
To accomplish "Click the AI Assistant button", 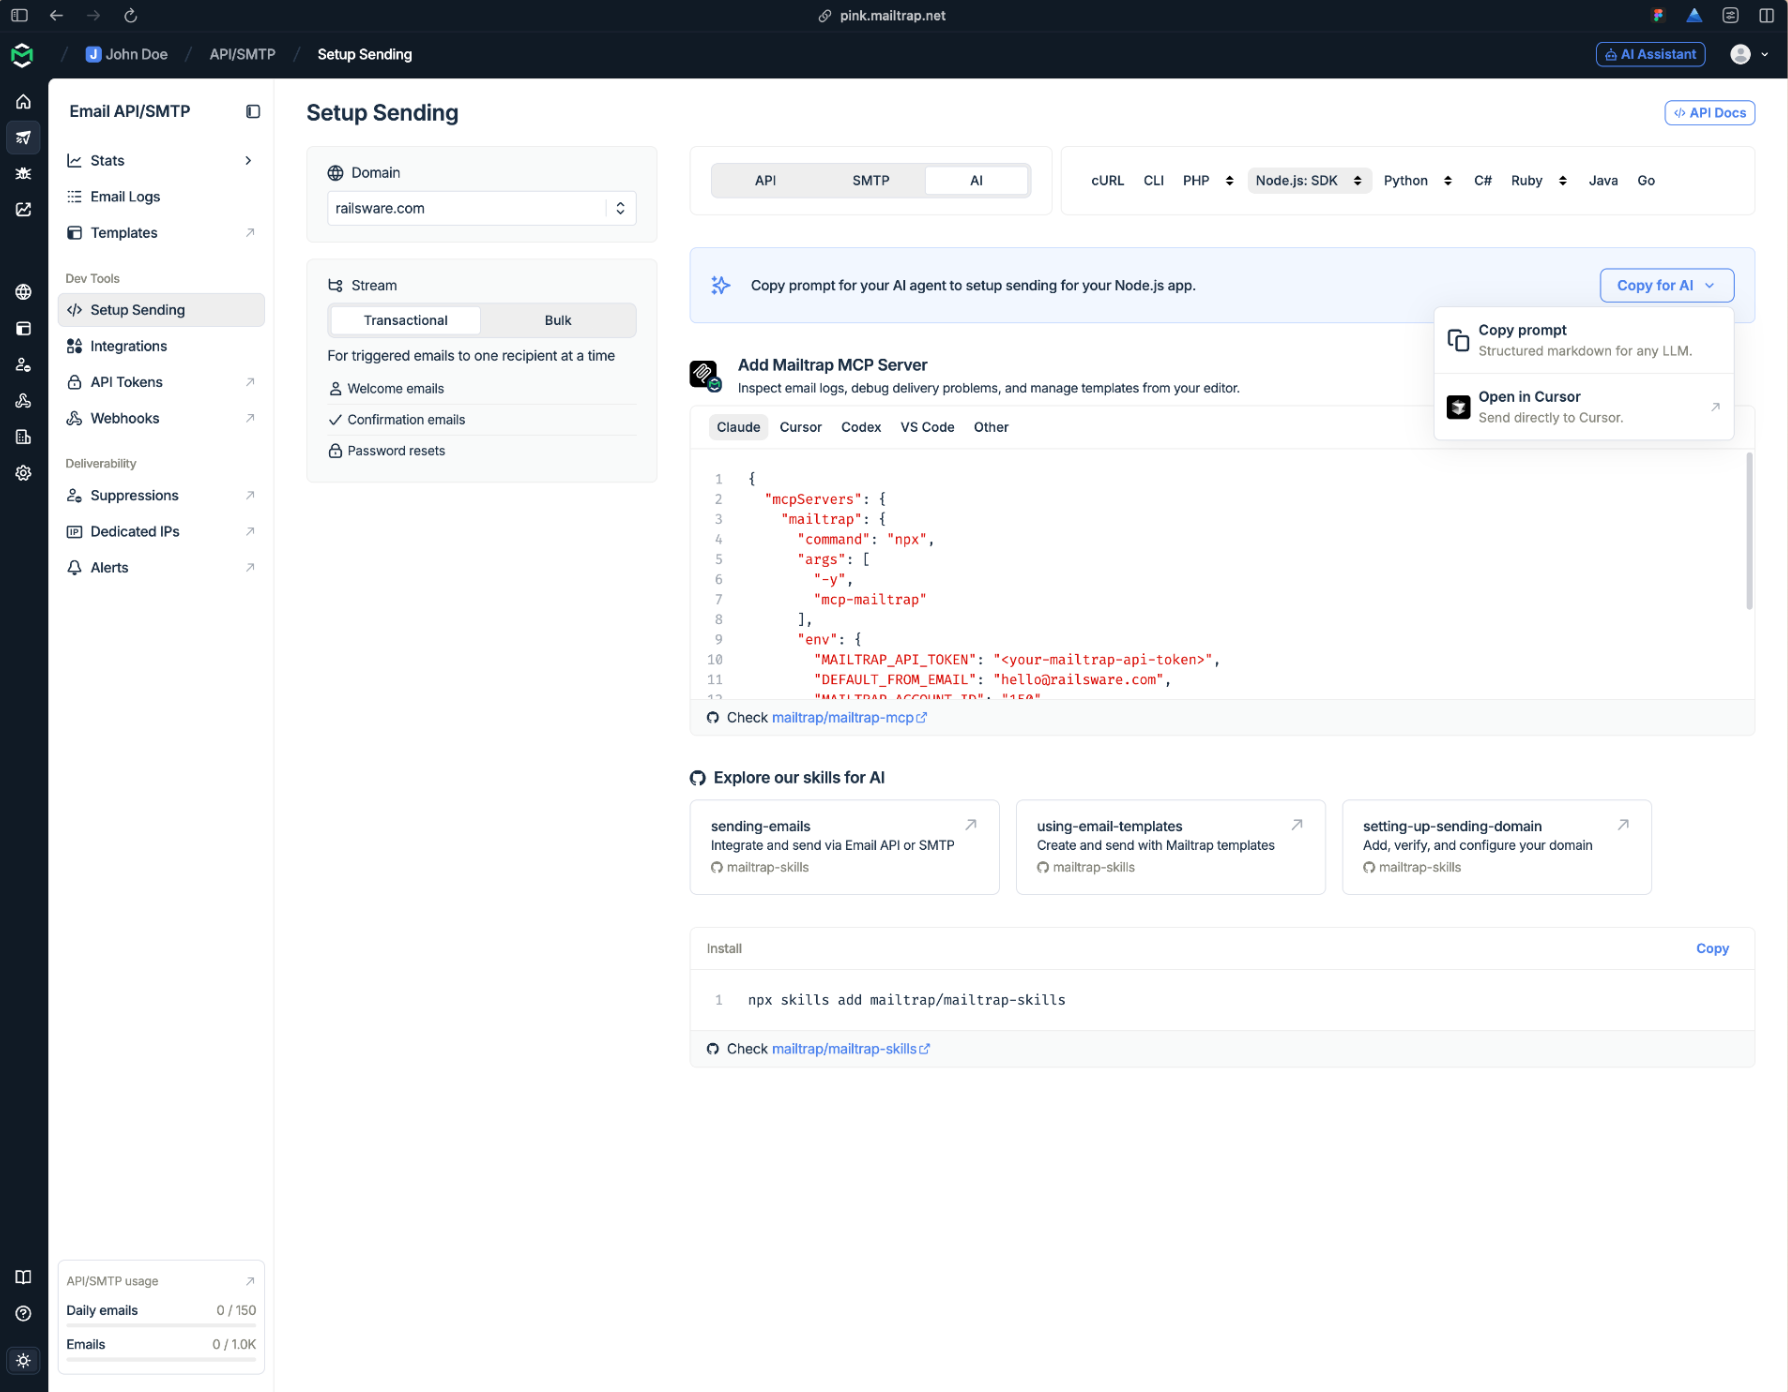I will 1650,54.
